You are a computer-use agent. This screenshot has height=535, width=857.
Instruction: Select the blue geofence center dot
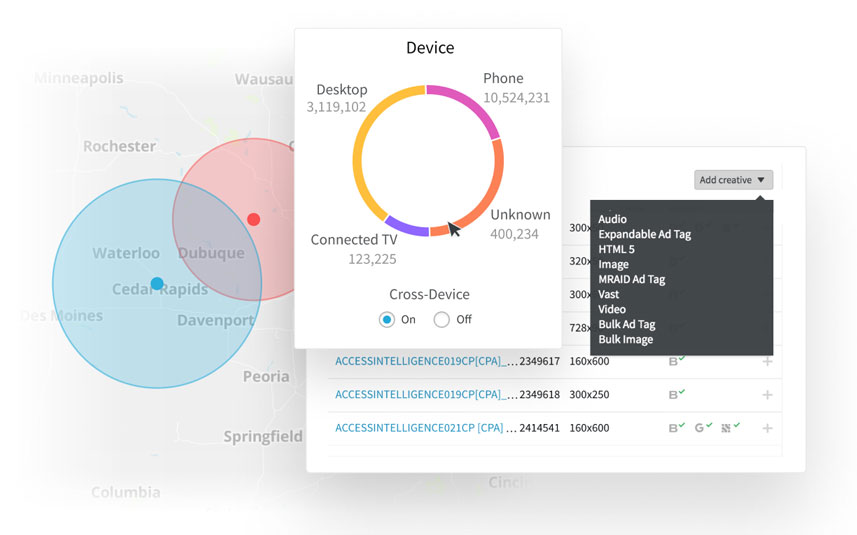point(157,284)
